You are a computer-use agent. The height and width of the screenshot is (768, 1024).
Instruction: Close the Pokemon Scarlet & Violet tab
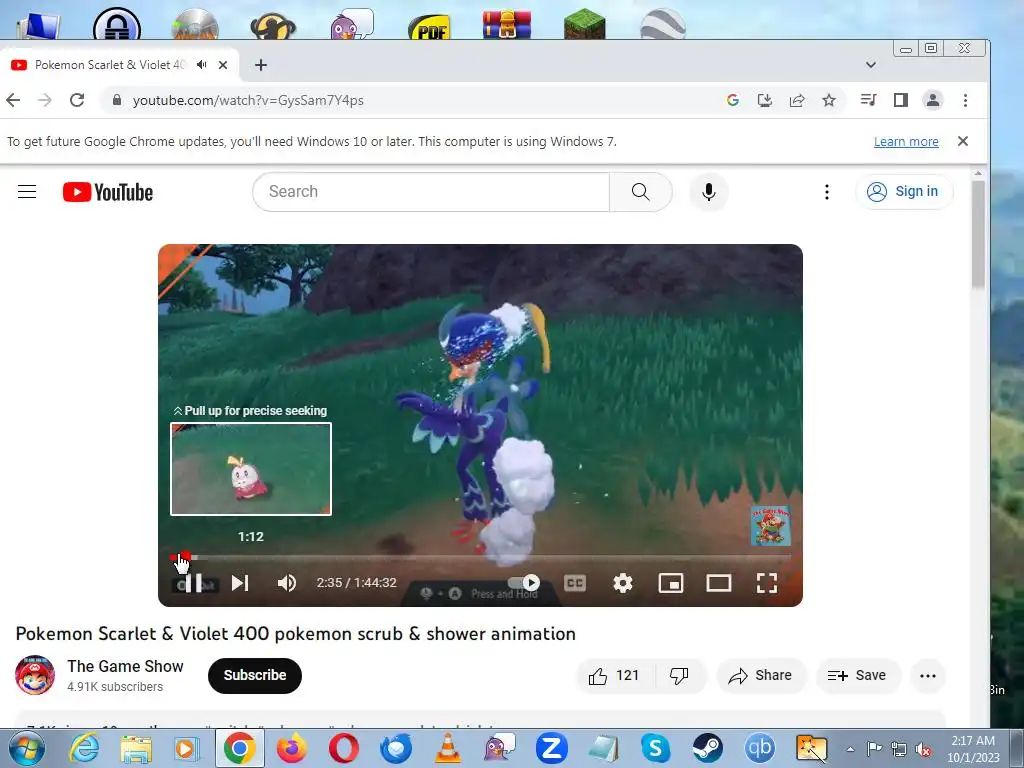coord(223,65)
